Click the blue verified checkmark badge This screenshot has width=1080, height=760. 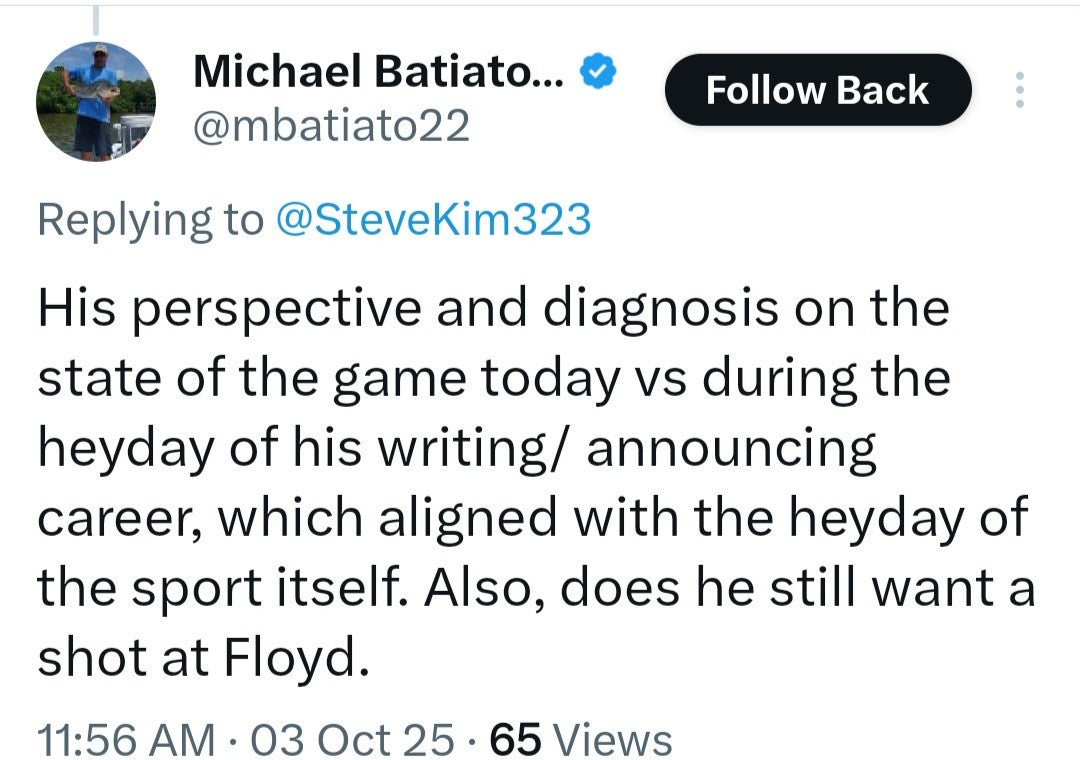599,72
